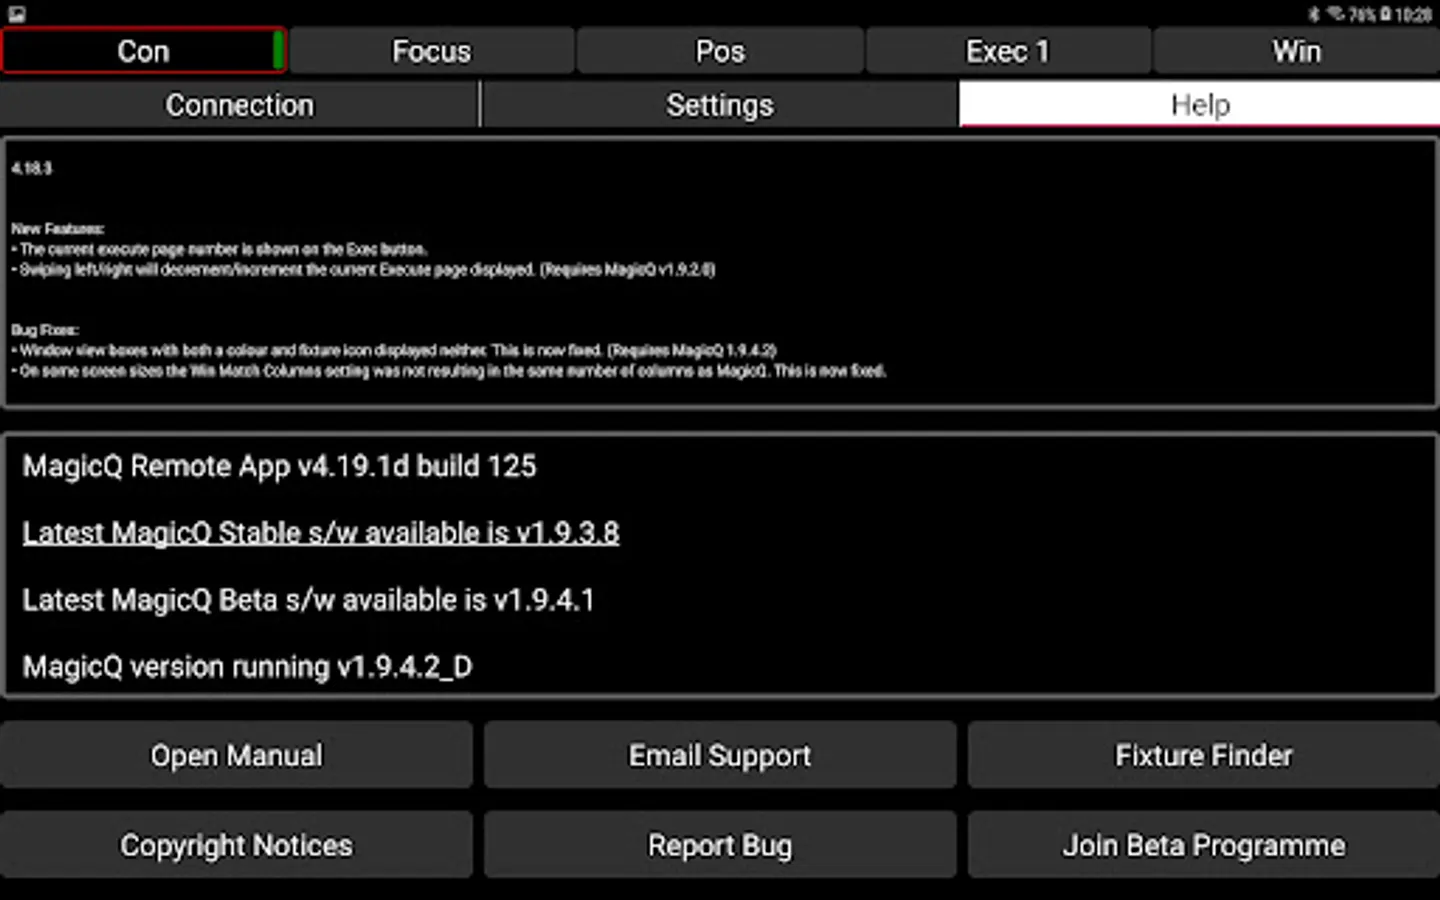Click the Report Bug button
Image resolution: width=1440 pixels, height=900 pixels.
[720, 845]
